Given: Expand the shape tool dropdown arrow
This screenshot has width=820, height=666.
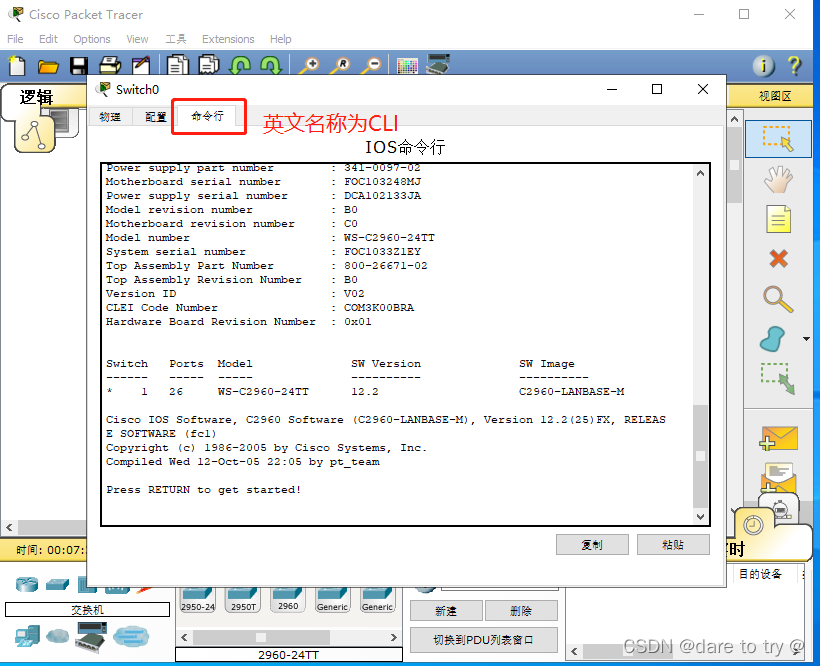Looking at the screenshot, I should tap(806, 339).
